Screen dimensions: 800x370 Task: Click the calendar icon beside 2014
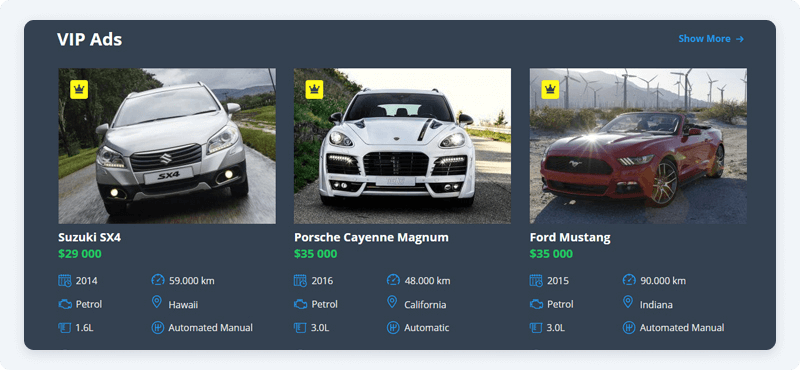tap(65, 280)
